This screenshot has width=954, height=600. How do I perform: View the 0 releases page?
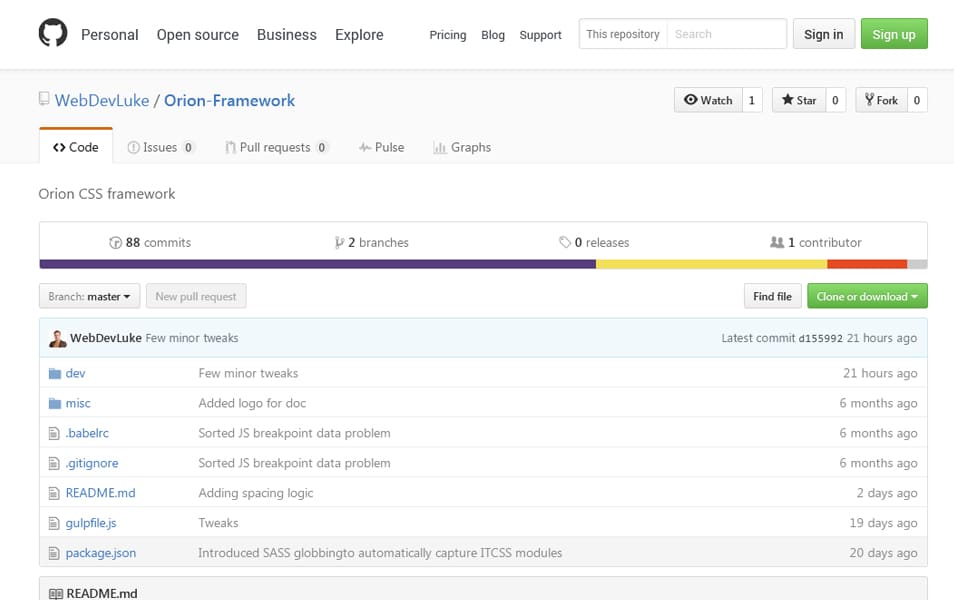coord(594,243)
